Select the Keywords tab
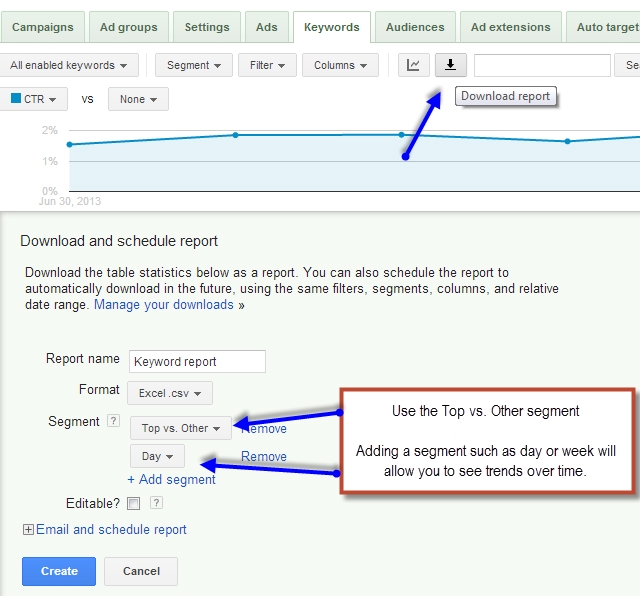Image resolution: width=640 pixels, height=596 pixels. click(332, 27)
